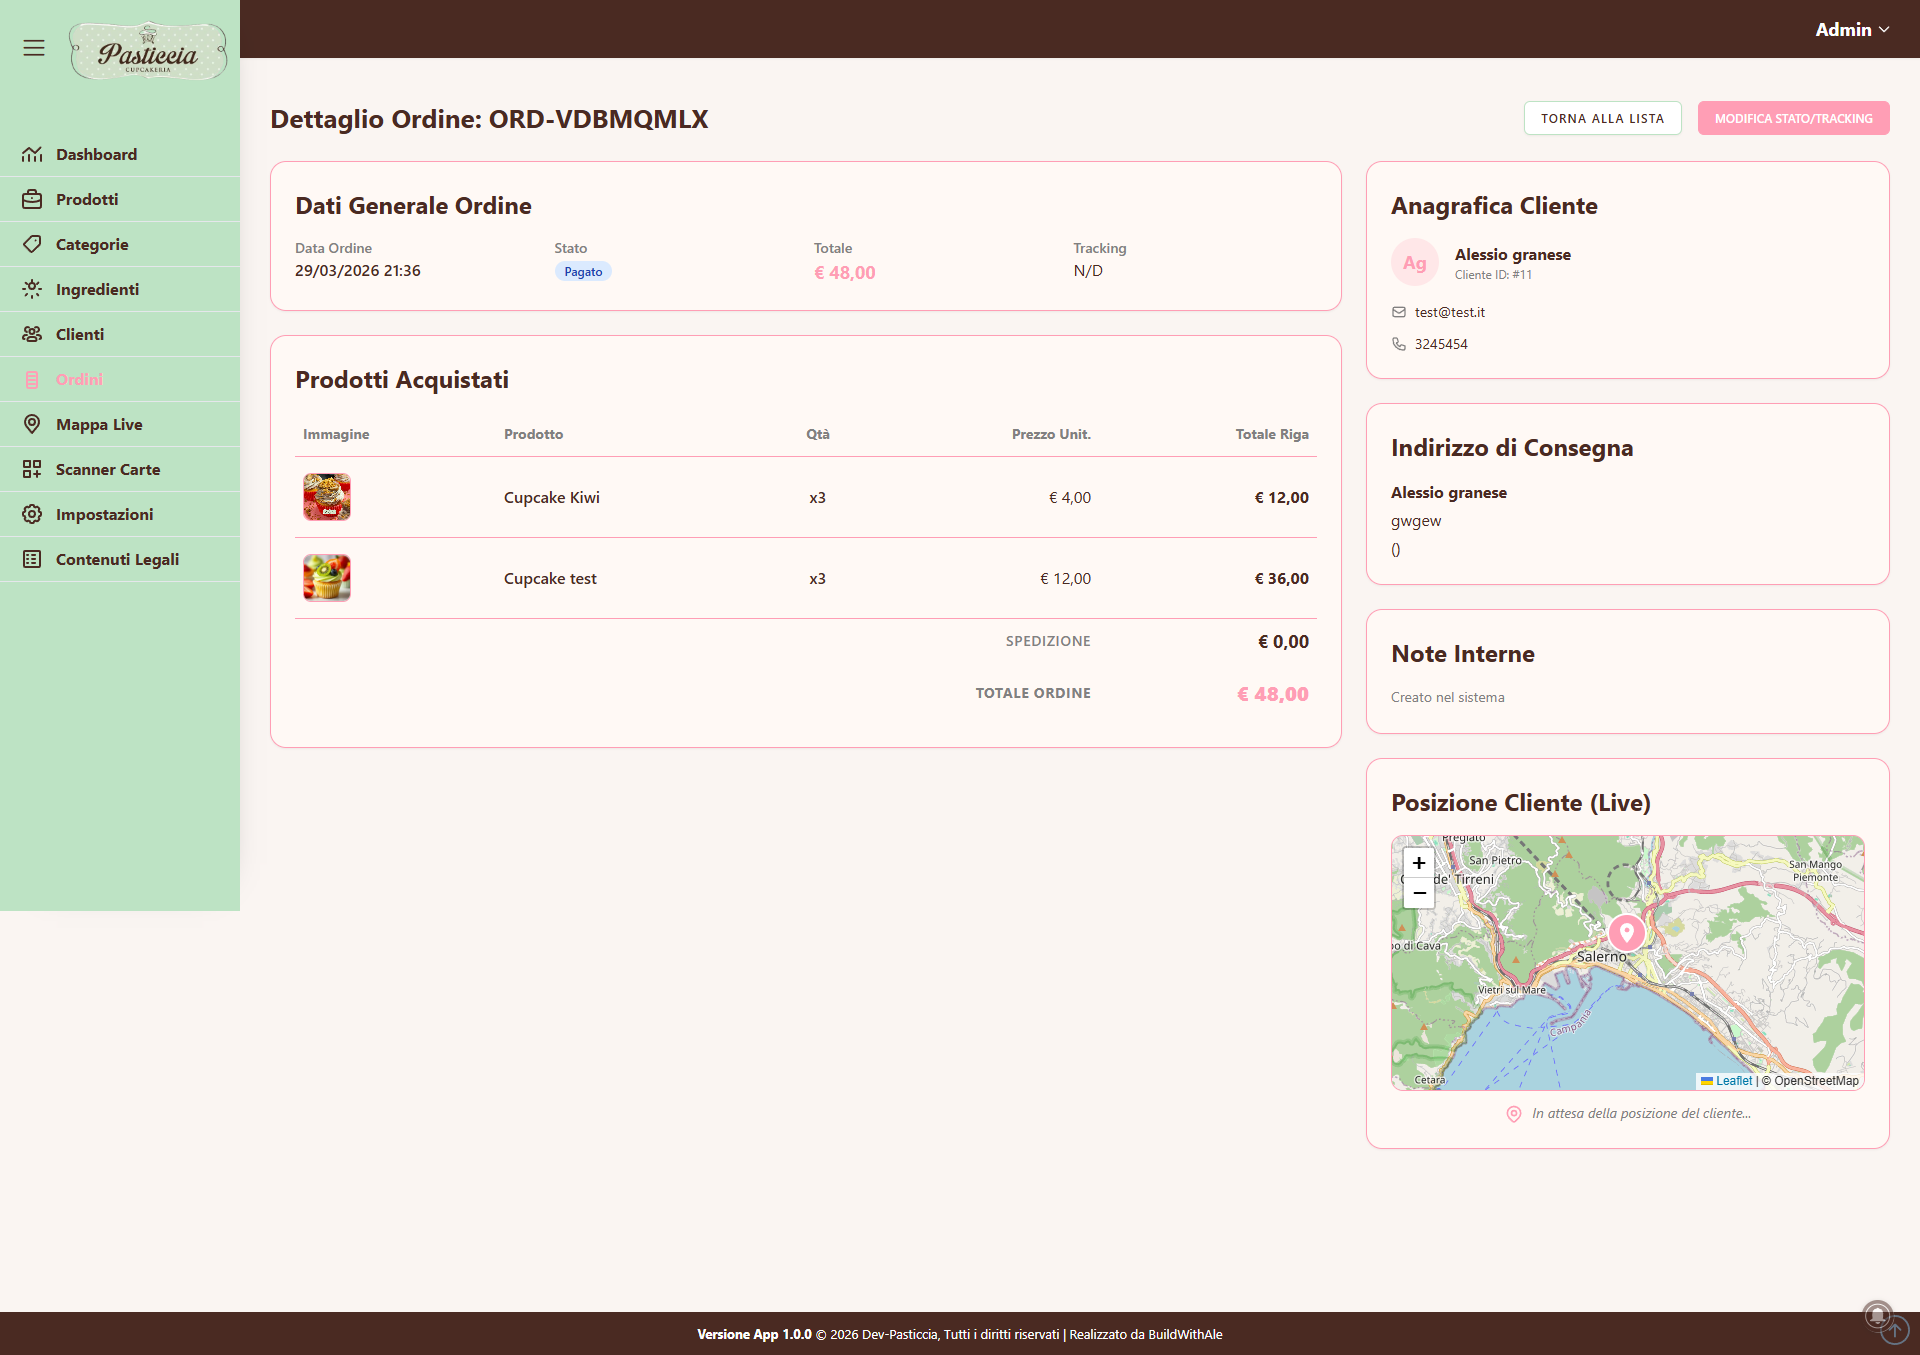This screenshot has width=1920, height=1355.
Task: Zoom out on the customer map
Action: (1418, 893)
